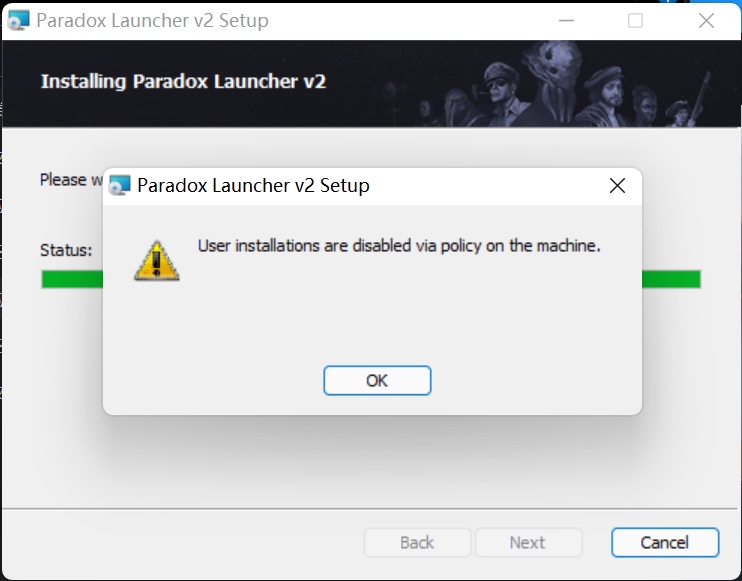The height and width of the screenshot is (581, 742).
Task: Cancel the Paradox Launcher installation
Action: tap(665, 542)
